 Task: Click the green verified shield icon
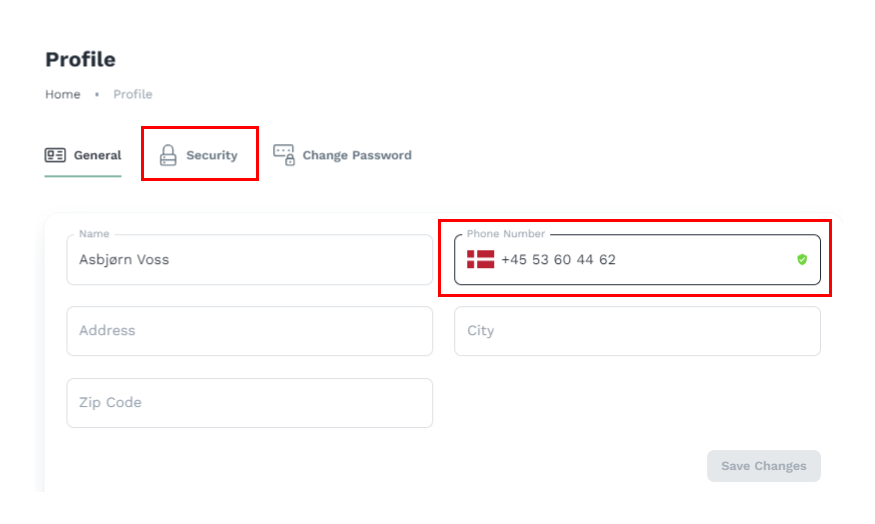point(802,260)
